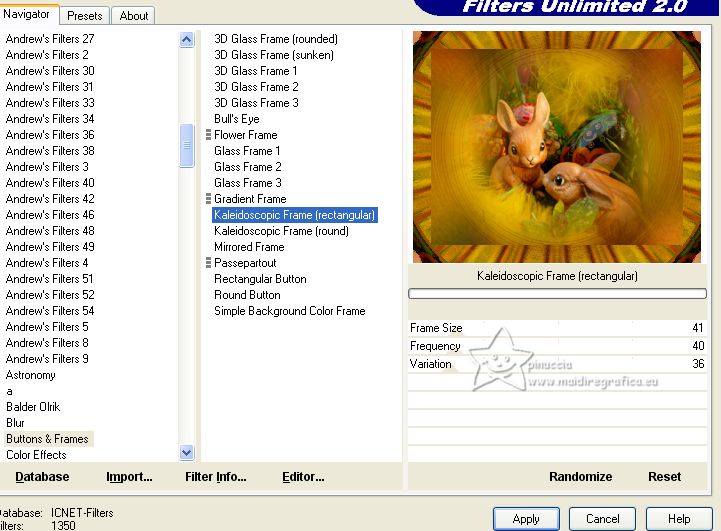
Task: Choose Simple Background Color Frame filter
Action: (290, 311)
